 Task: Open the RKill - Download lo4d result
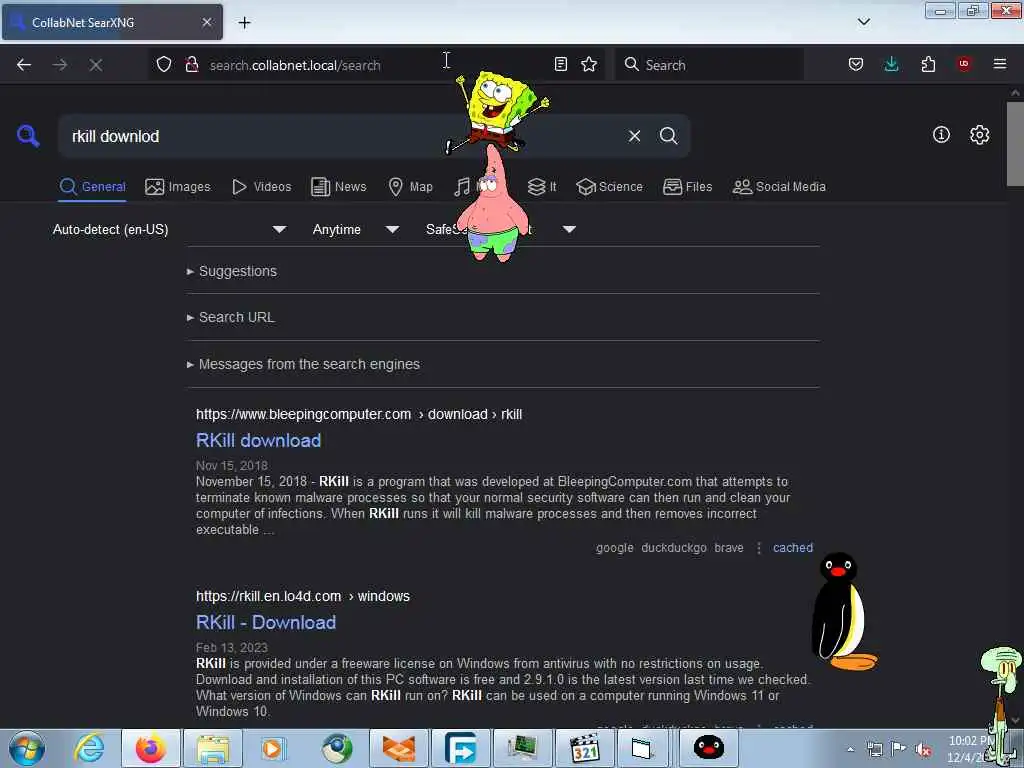point(266,622)
